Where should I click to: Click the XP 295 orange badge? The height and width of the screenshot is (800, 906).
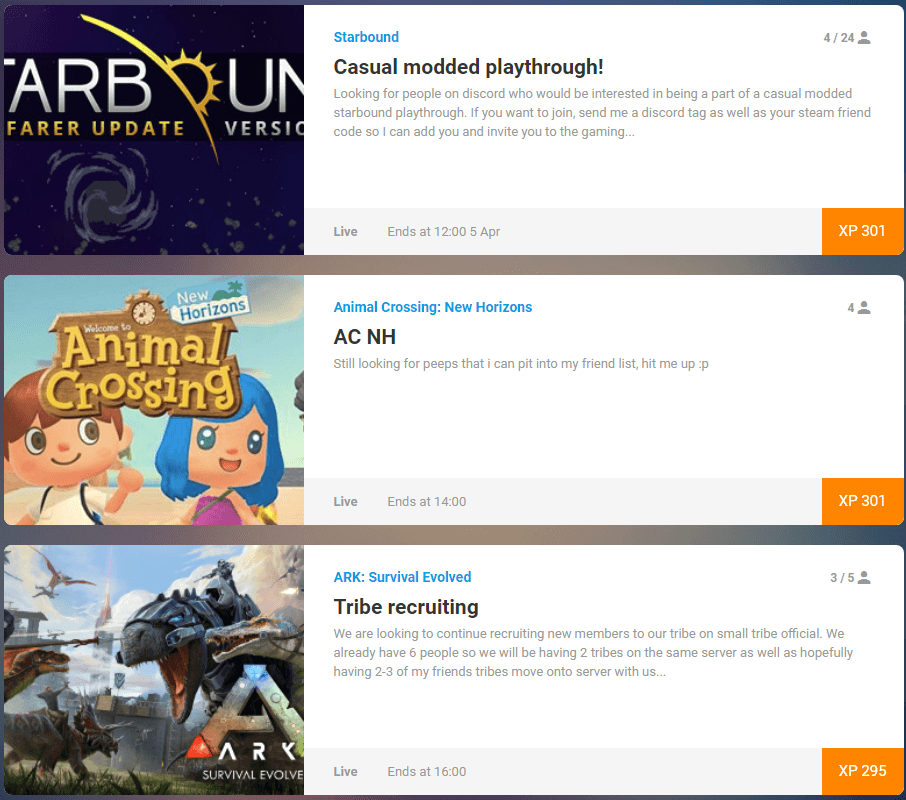coord(862,771)
